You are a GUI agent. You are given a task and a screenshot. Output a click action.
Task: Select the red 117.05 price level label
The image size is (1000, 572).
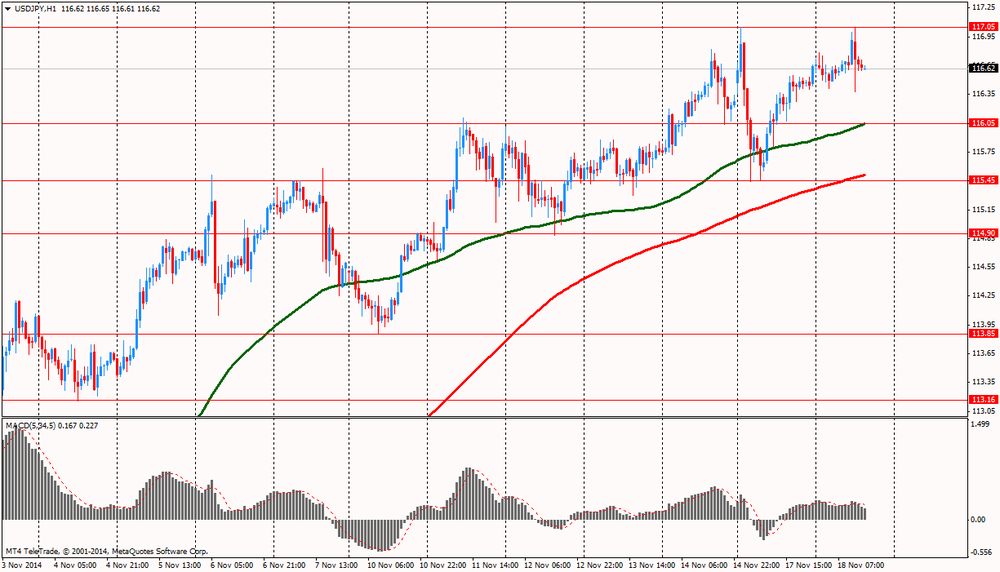(x=983, y=27)
